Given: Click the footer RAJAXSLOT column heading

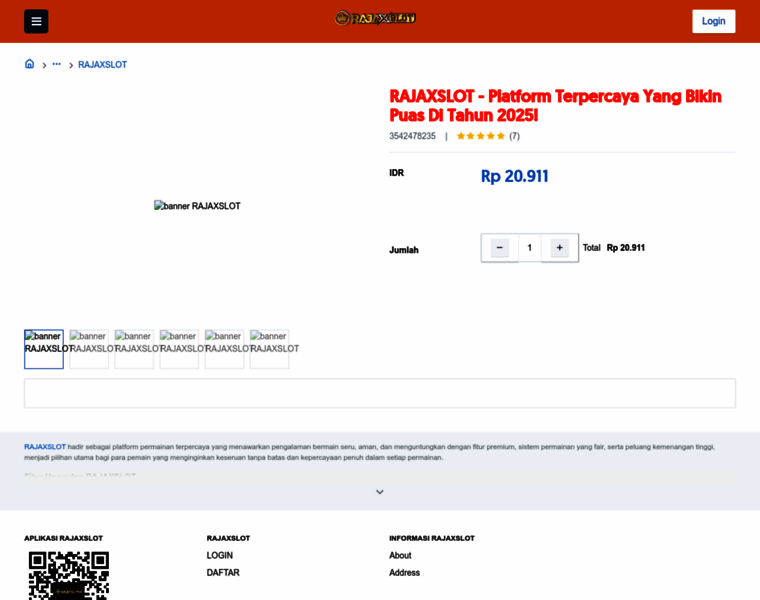Looking at the screenshot, I should 228,538.
